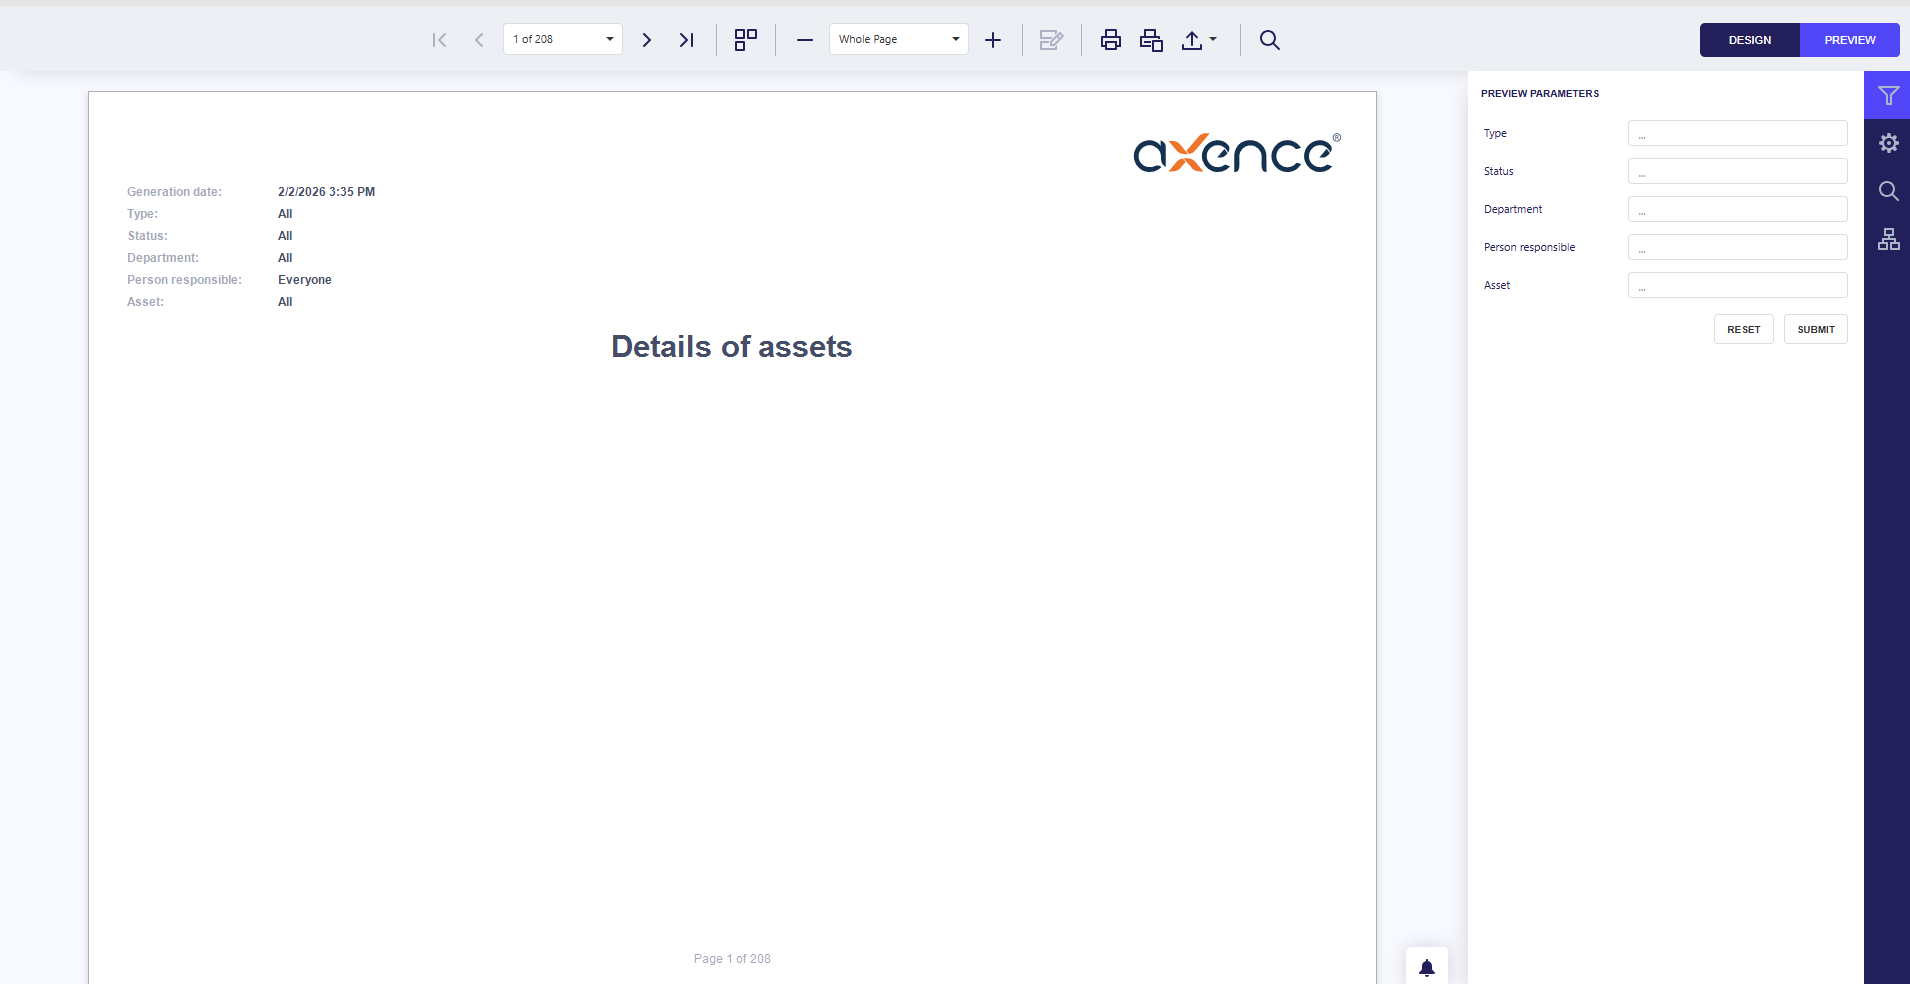This screenshot has width=1910, height=984.
Task: Expand the Whole Page zoom dropdown
Action: (x=955, y=40)
